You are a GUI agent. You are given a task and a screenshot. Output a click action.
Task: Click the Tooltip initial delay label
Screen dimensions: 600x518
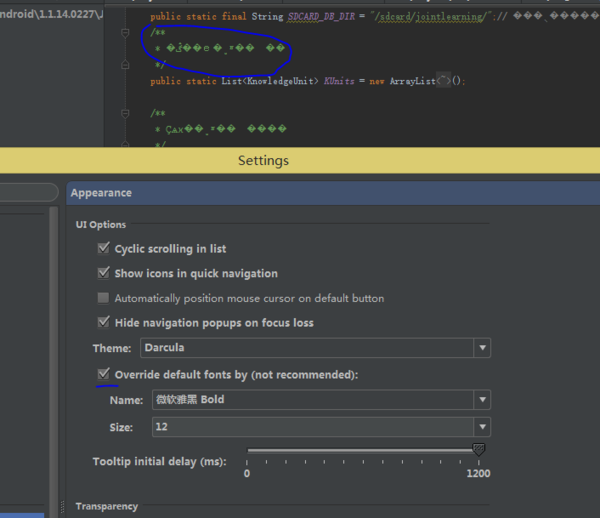pos(160,462)
